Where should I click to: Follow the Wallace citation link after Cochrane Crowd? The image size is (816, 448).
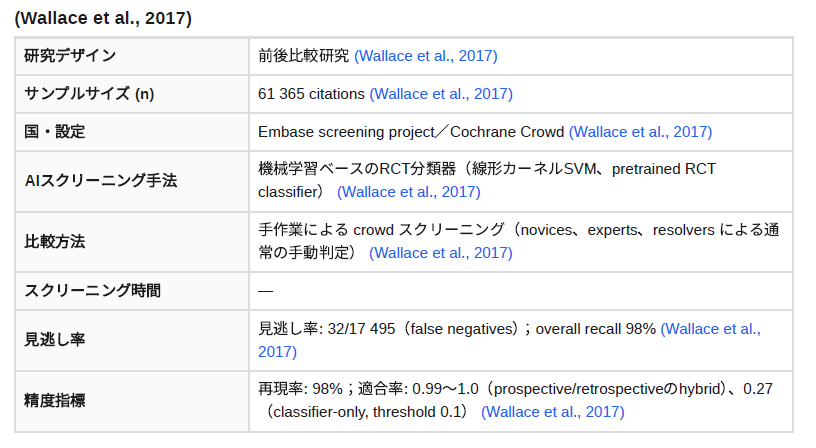coord(640,132)
